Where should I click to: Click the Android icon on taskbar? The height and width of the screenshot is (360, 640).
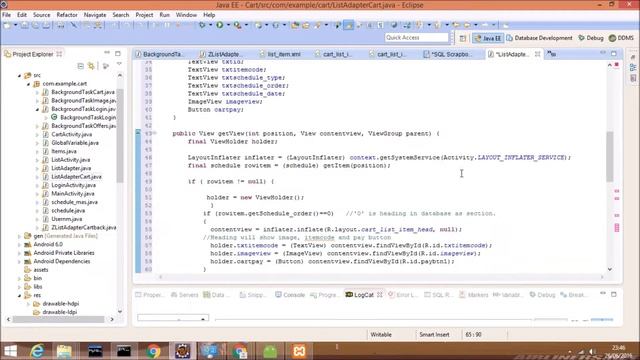pos(270,351)
